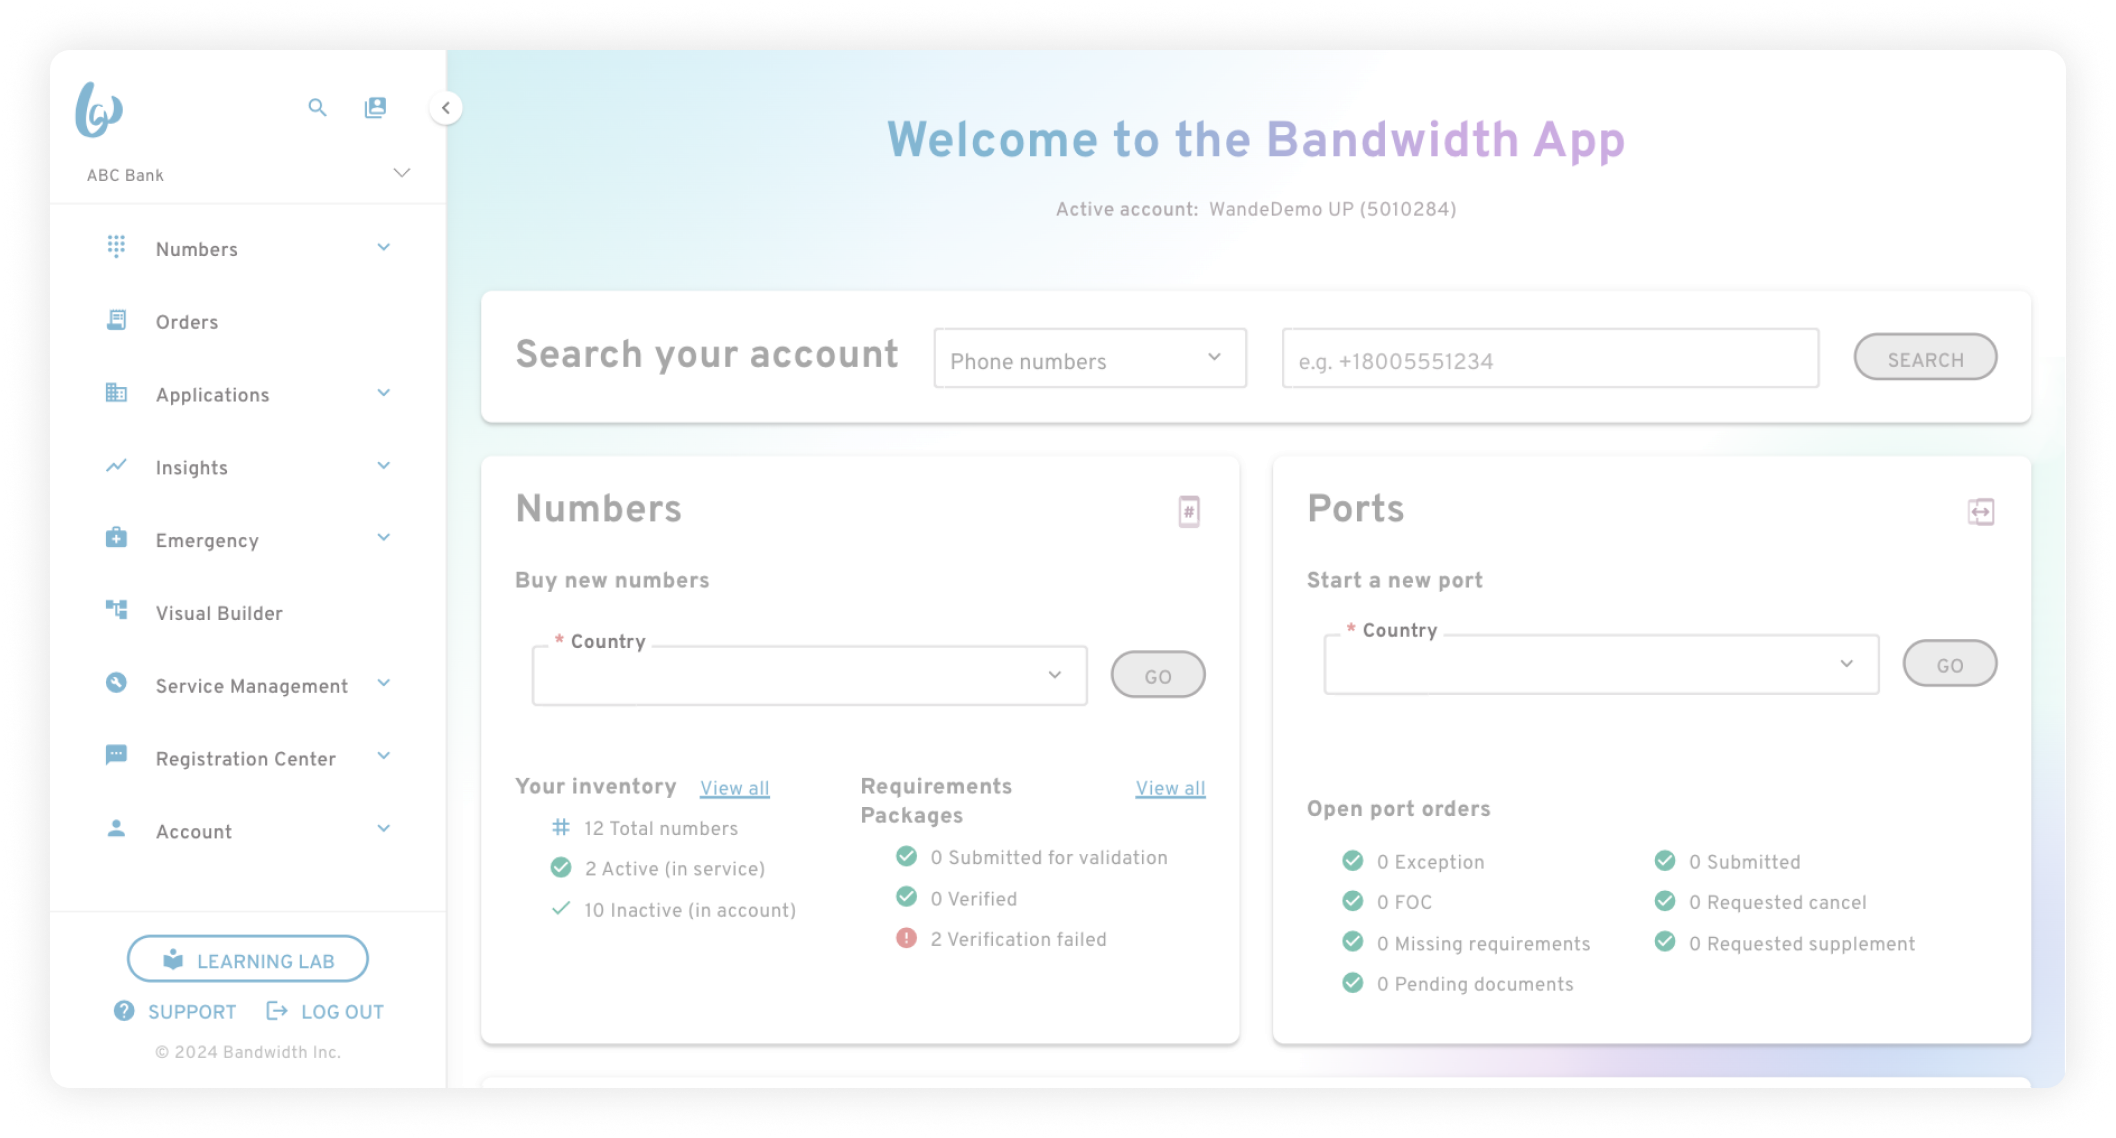Viewport: 2116px width, 1138px height.
Task: Click the Visual Builder flow icon
Action: (116, 609)
